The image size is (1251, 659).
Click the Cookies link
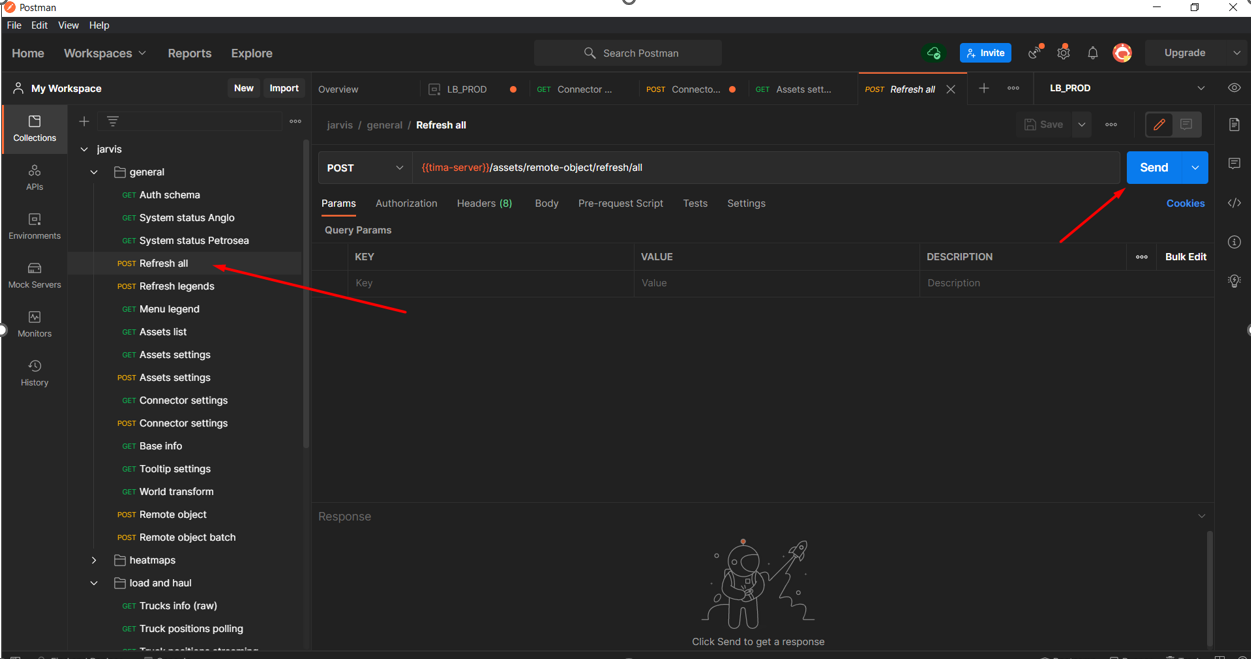pyautogui.click(x=1185, y=203)
